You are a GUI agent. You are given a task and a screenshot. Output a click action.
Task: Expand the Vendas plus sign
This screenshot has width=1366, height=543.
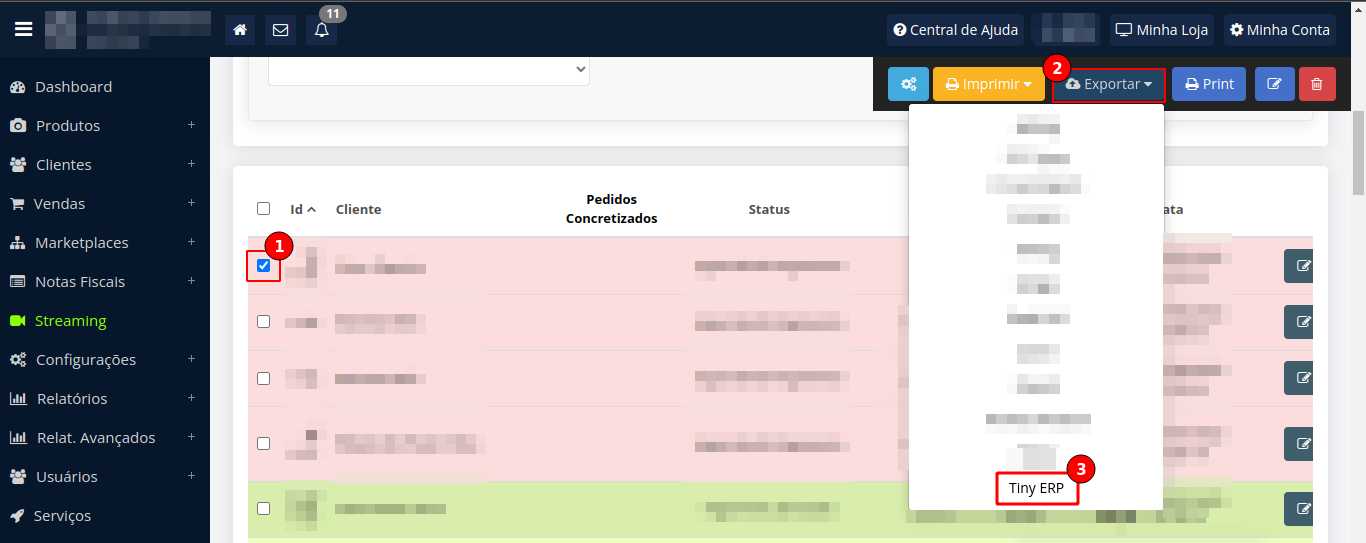[x=191, y=203]
